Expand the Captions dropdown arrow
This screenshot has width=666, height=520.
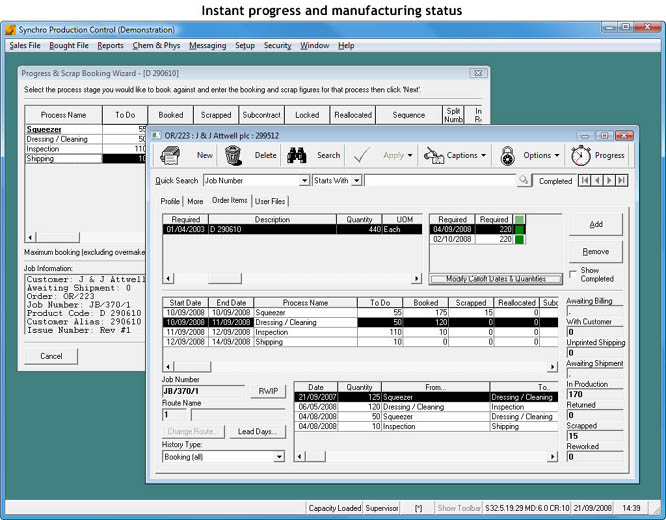483,155
